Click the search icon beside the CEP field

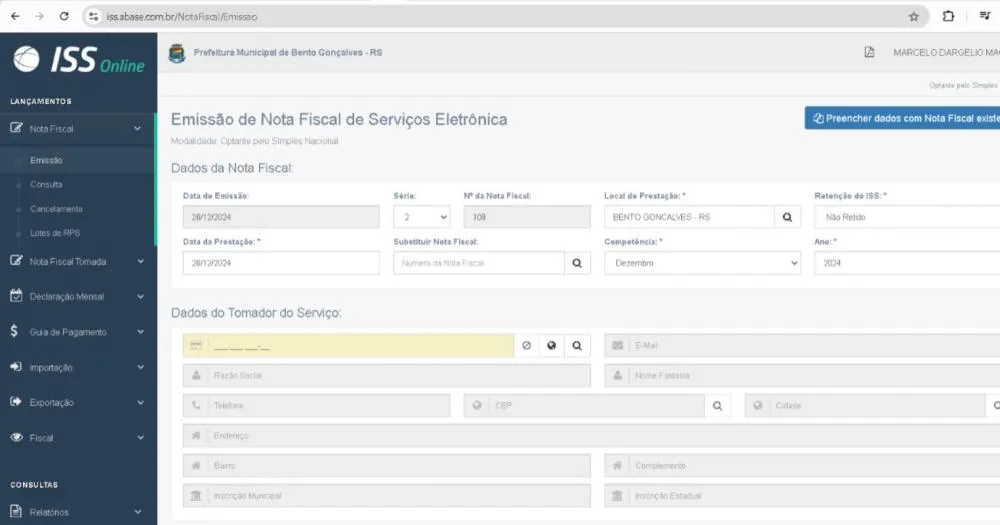717,406
